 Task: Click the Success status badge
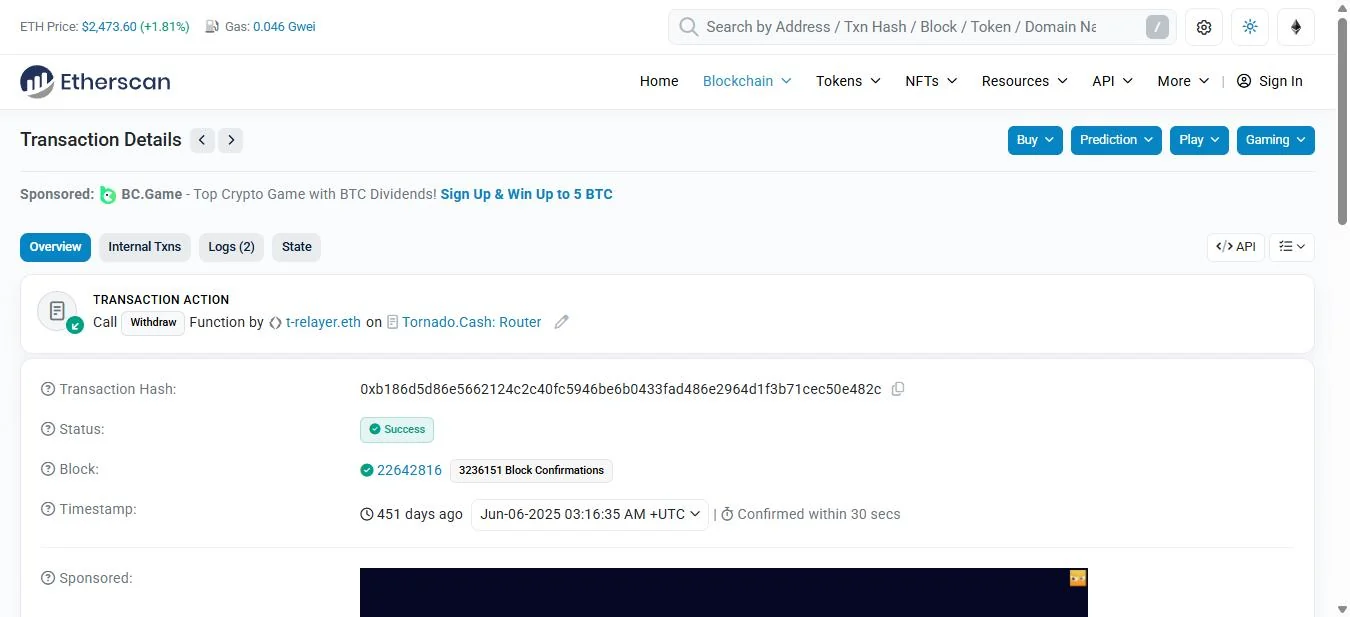click(397, 429)
